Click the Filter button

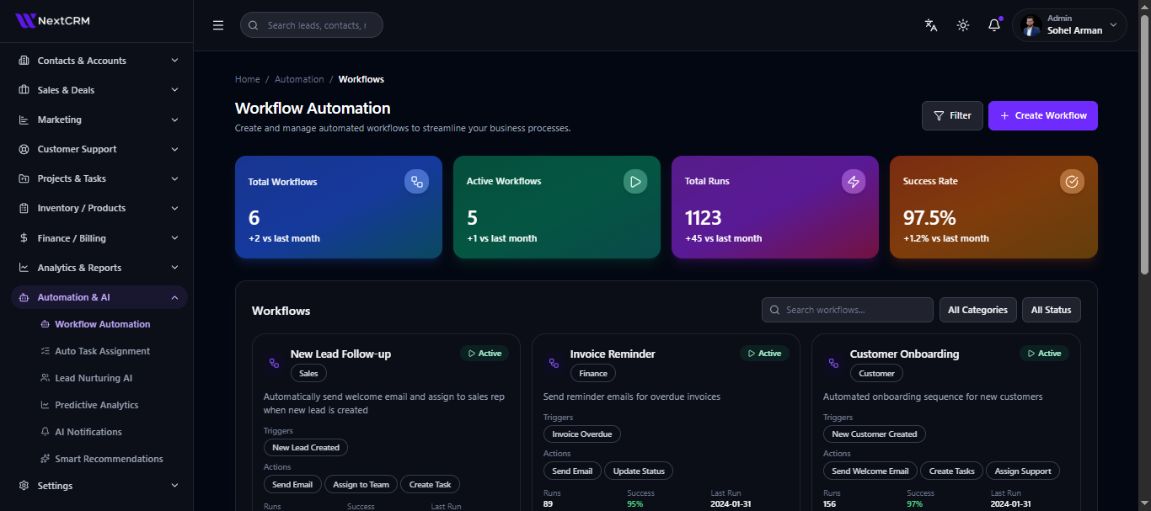952,115
